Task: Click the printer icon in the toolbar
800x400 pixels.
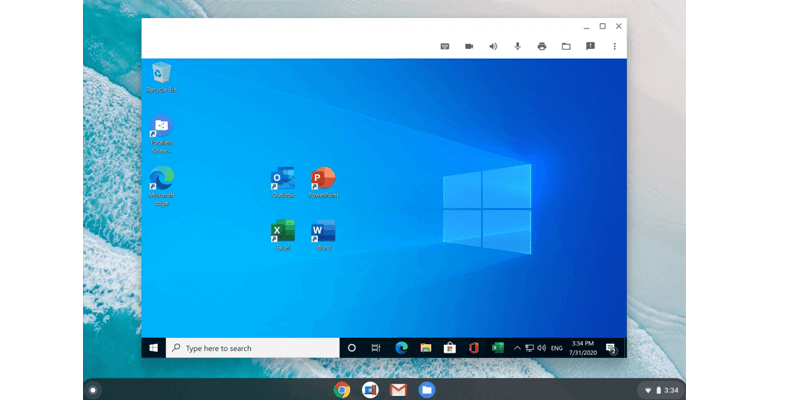Action: (542, 46)
